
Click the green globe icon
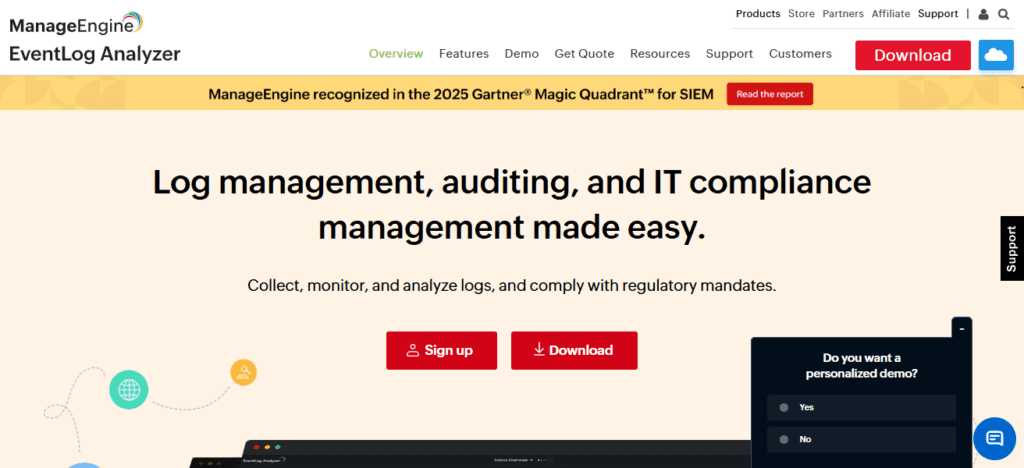129,390
